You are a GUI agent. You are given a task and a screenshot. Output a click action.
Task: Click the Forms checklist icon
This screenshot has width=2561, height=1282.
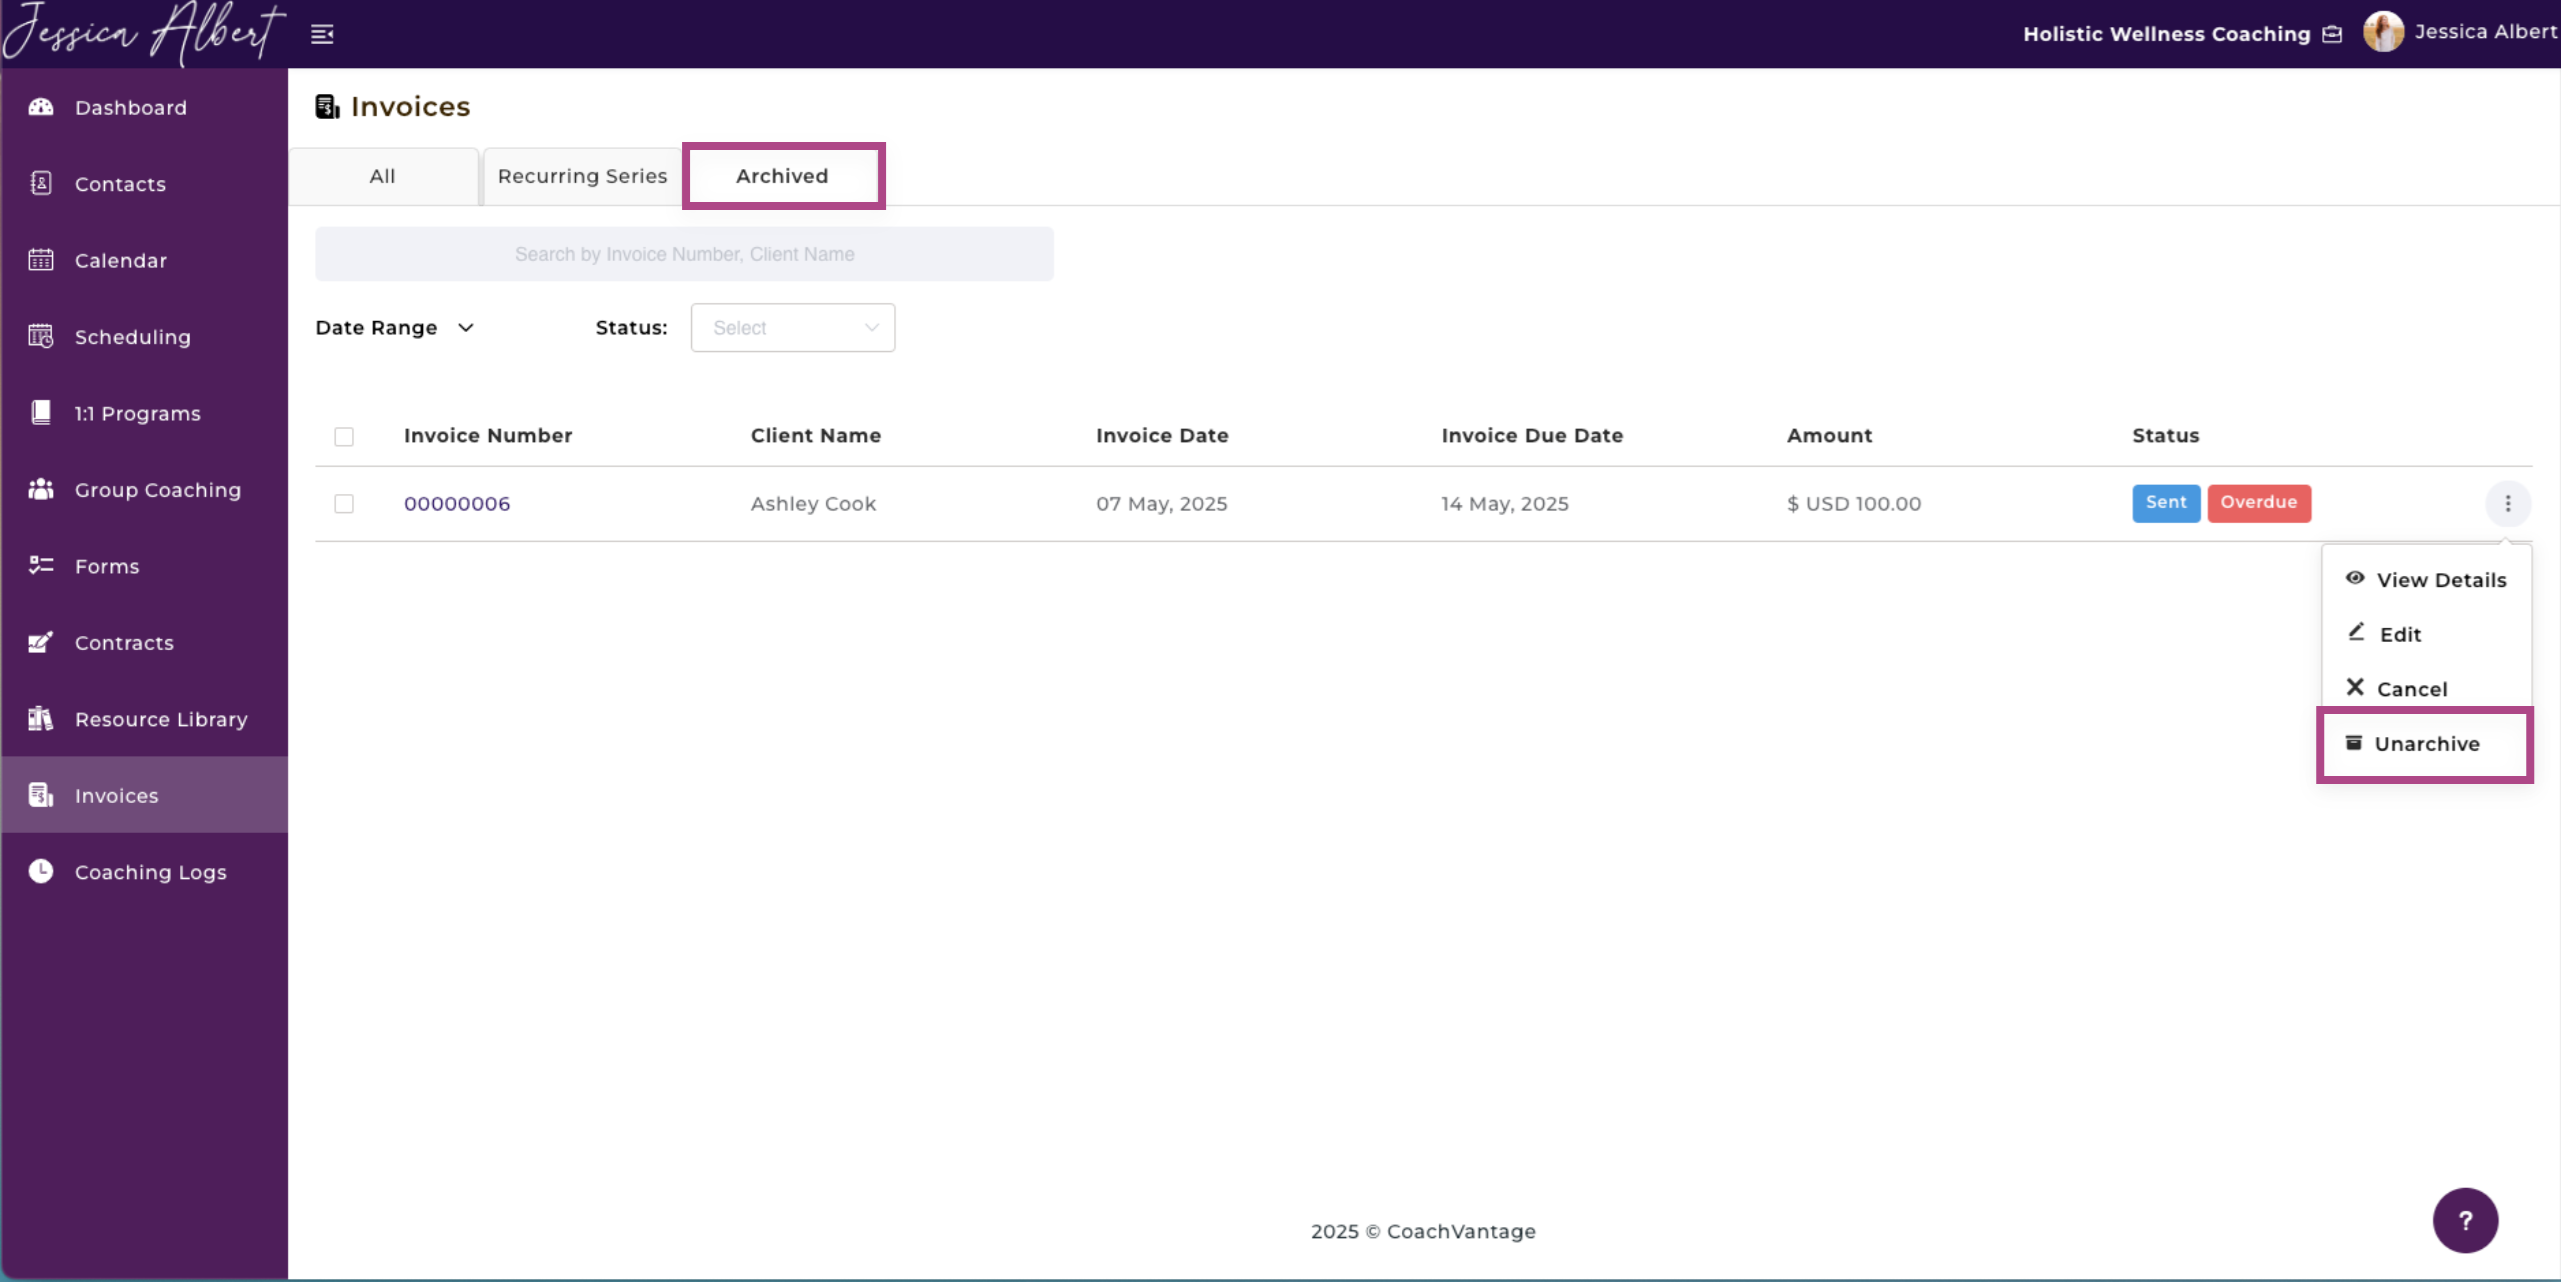[41, 566]
